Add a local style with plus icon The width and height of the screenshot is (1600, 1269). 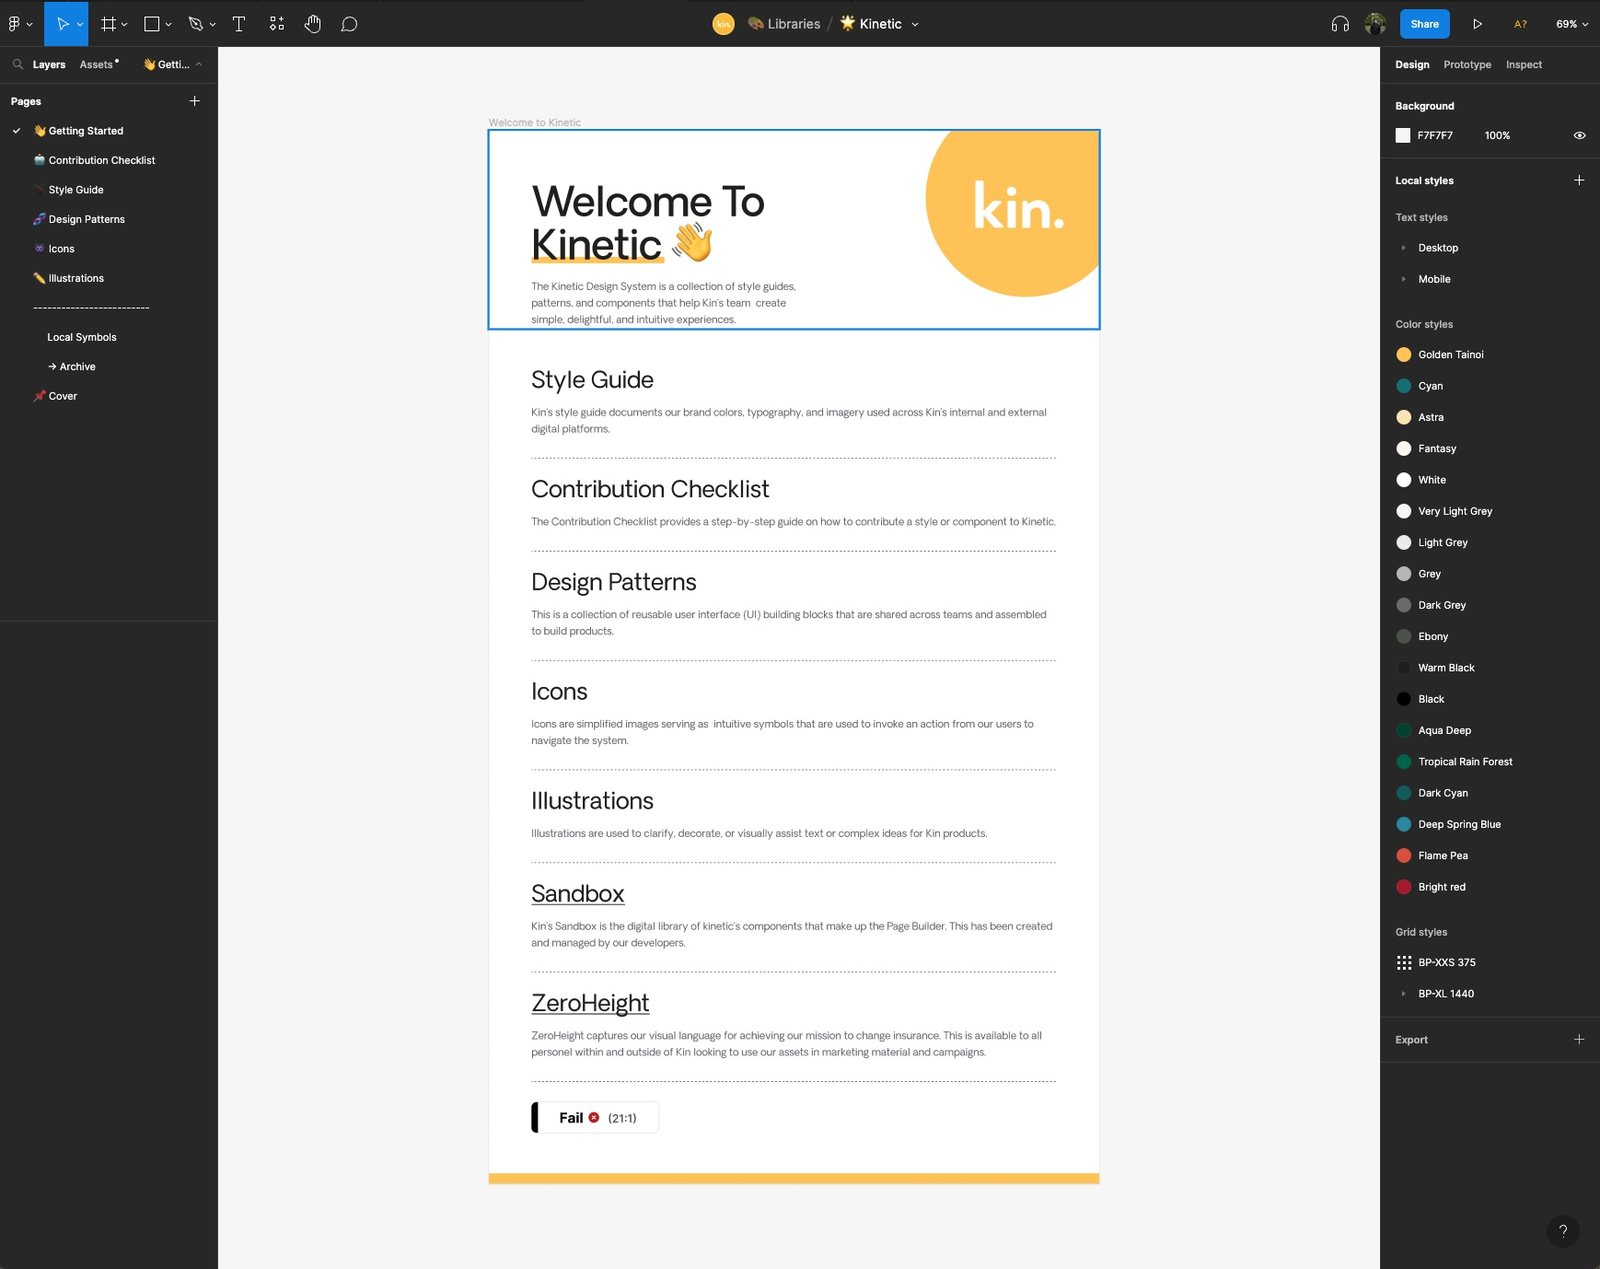point(1579,180)
